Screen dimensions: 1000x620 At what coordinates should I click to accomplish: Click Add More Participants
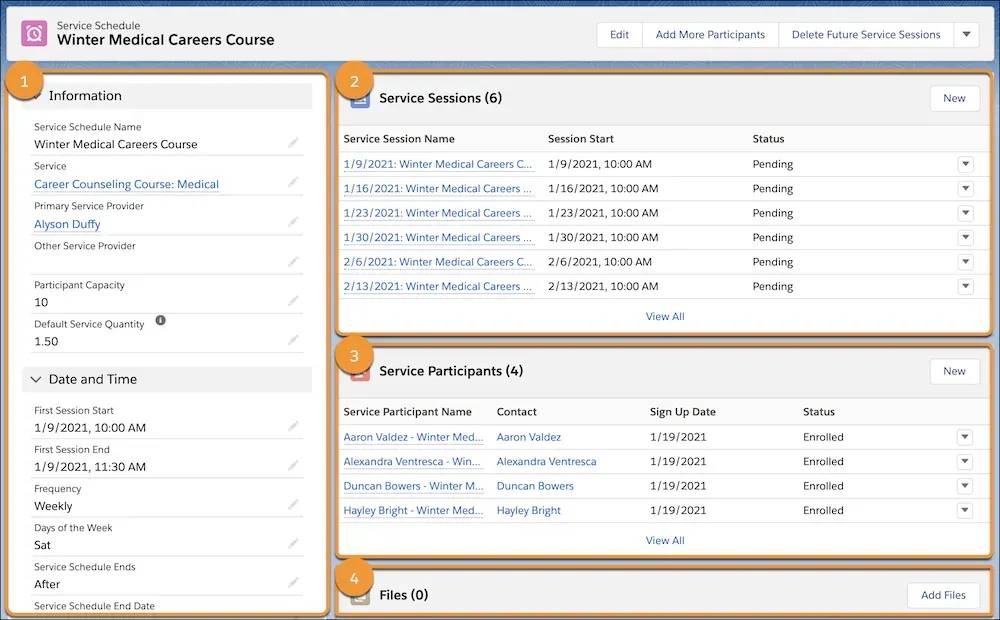tap(710, 33)
